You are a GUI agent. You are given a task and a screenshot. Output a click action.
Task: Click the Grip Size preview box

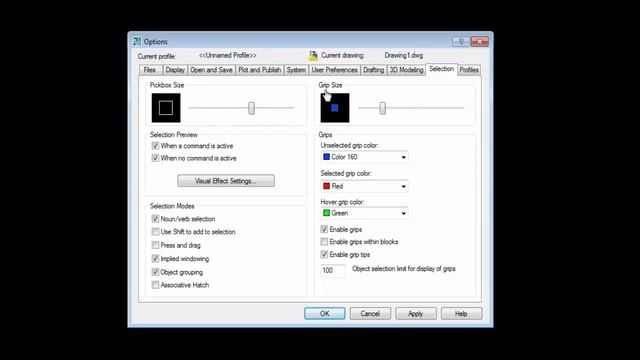click(335, 108)
